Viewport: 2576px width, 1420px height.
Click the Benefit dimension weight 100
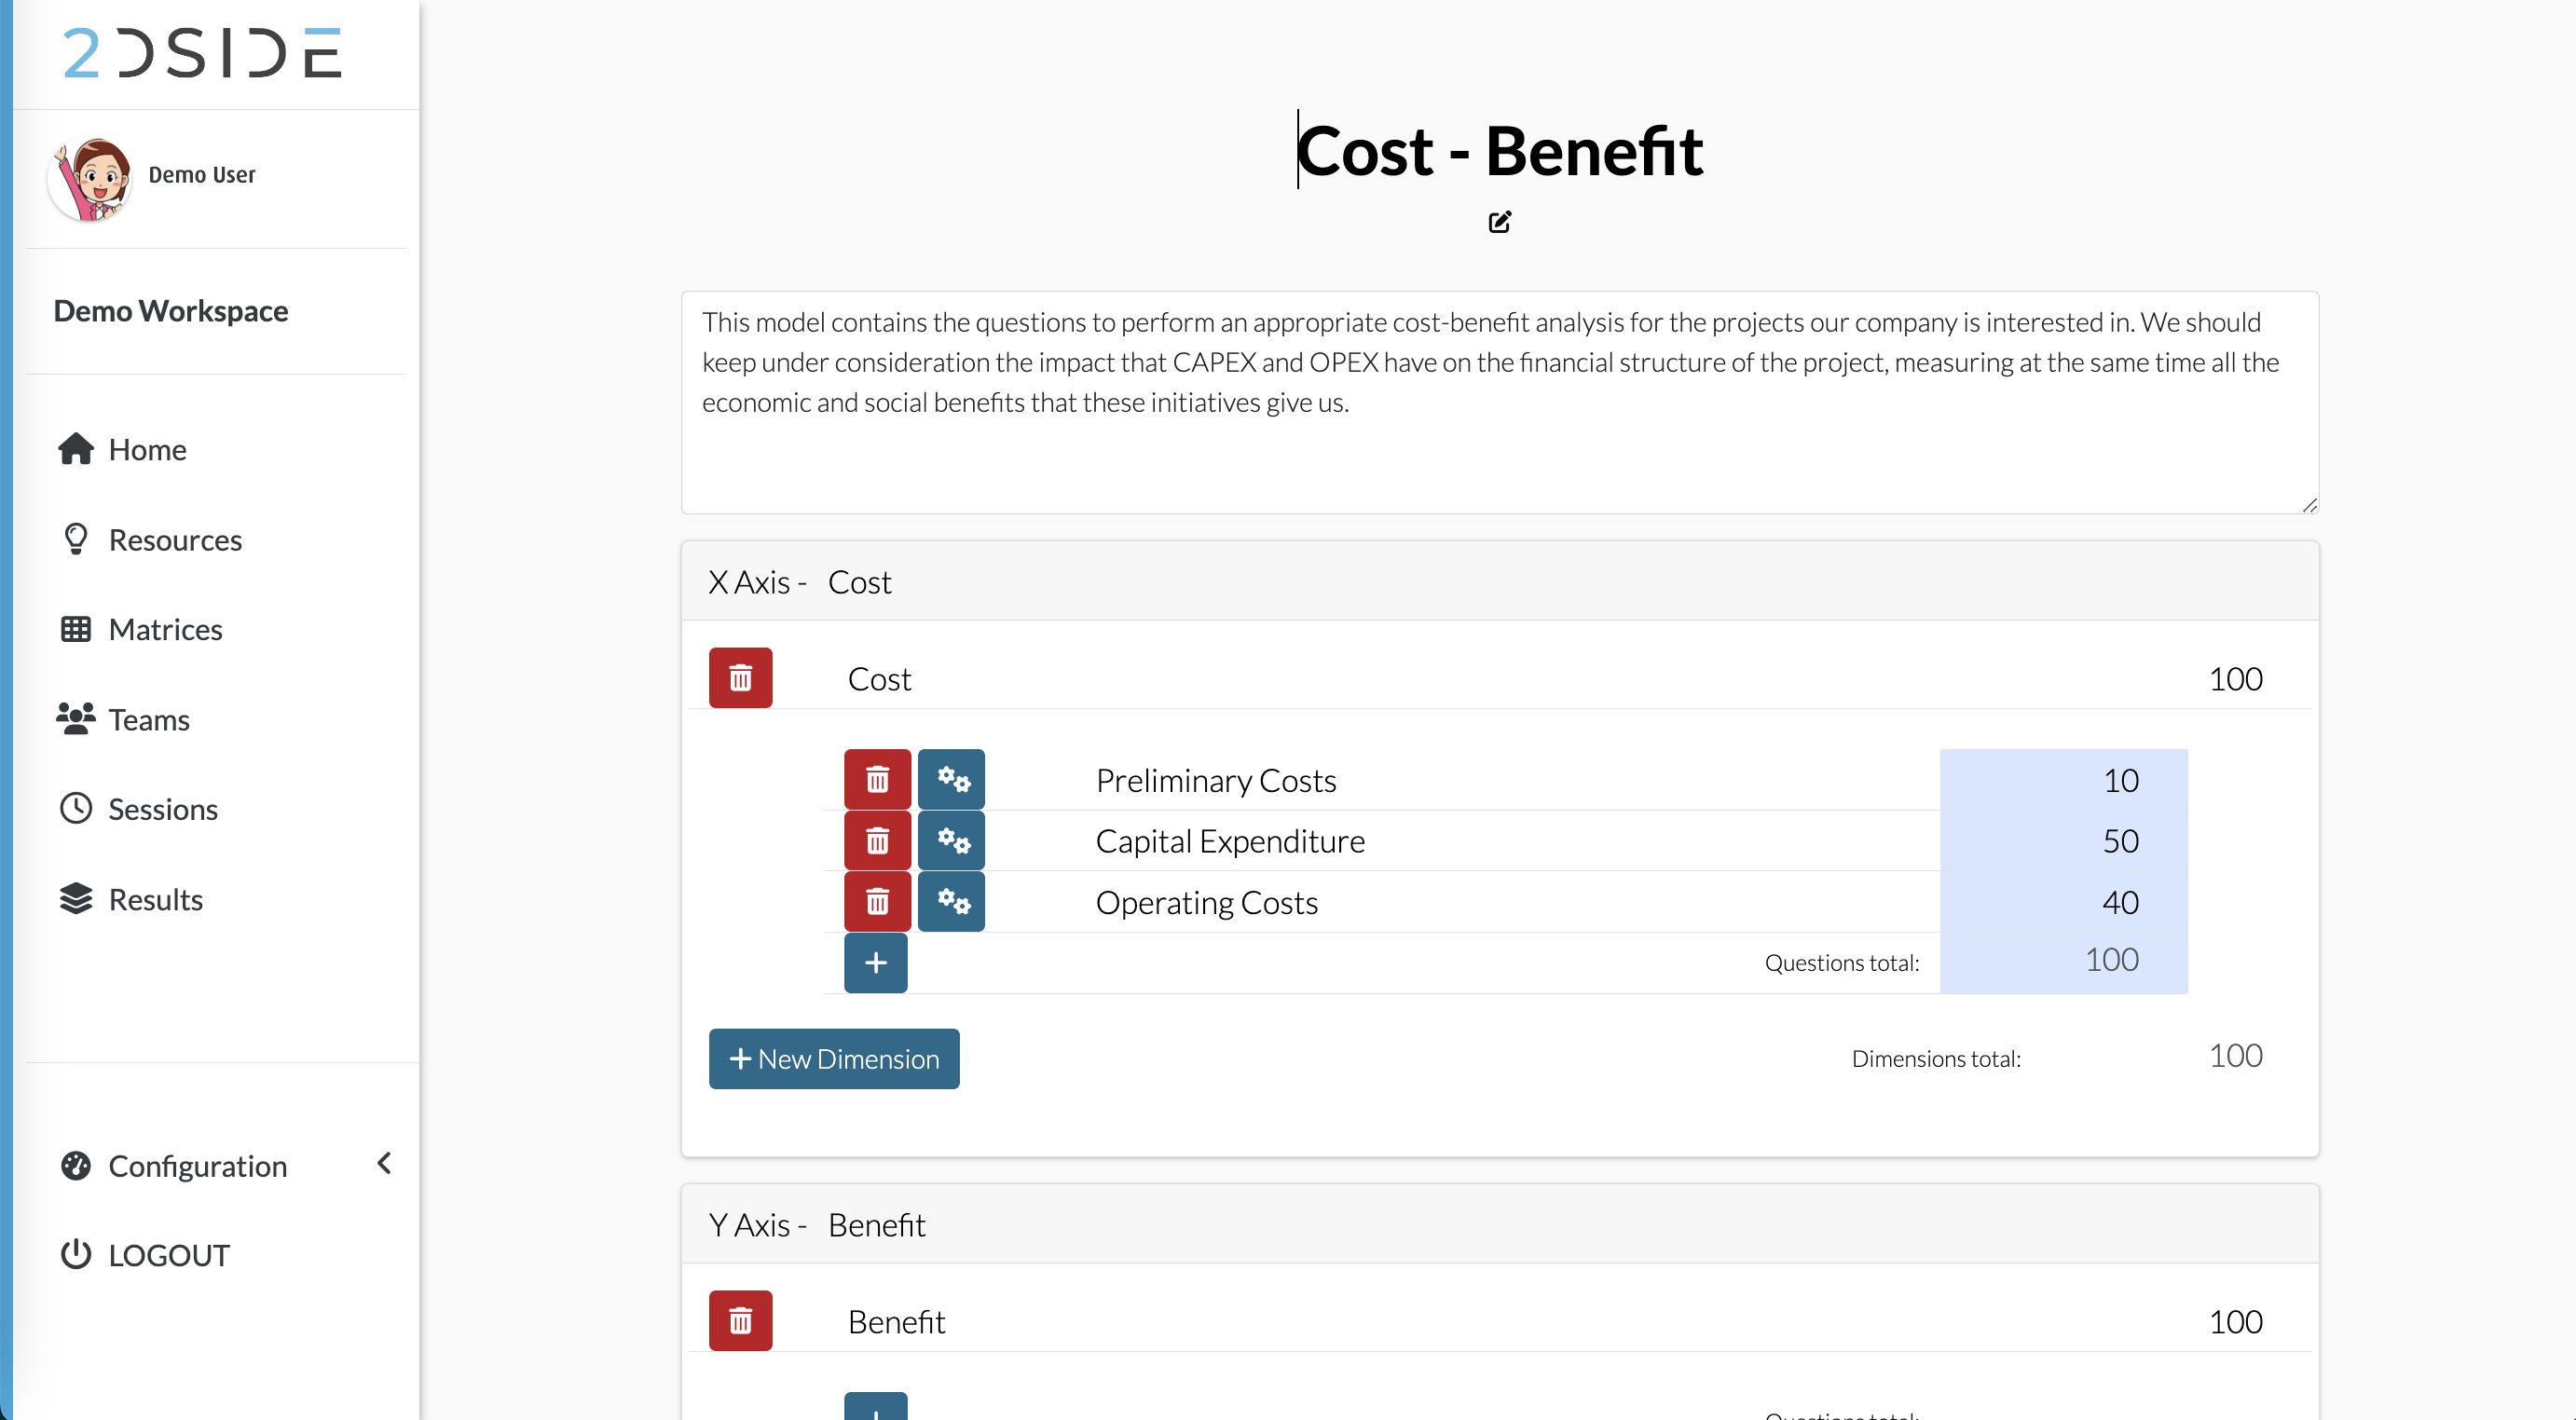[2235, 1322]
